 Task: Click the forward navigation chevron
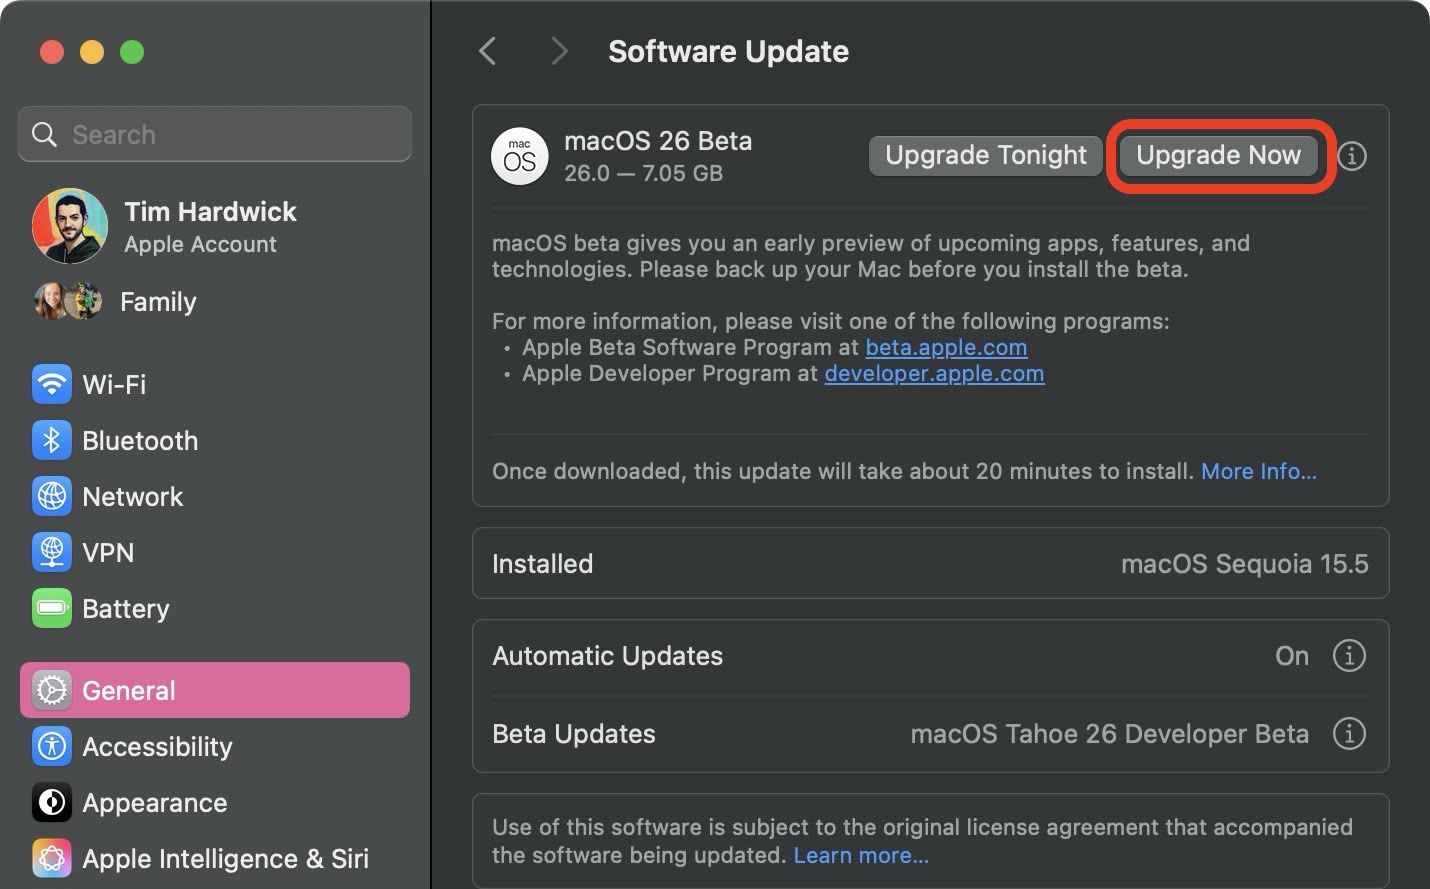[559, 50]
